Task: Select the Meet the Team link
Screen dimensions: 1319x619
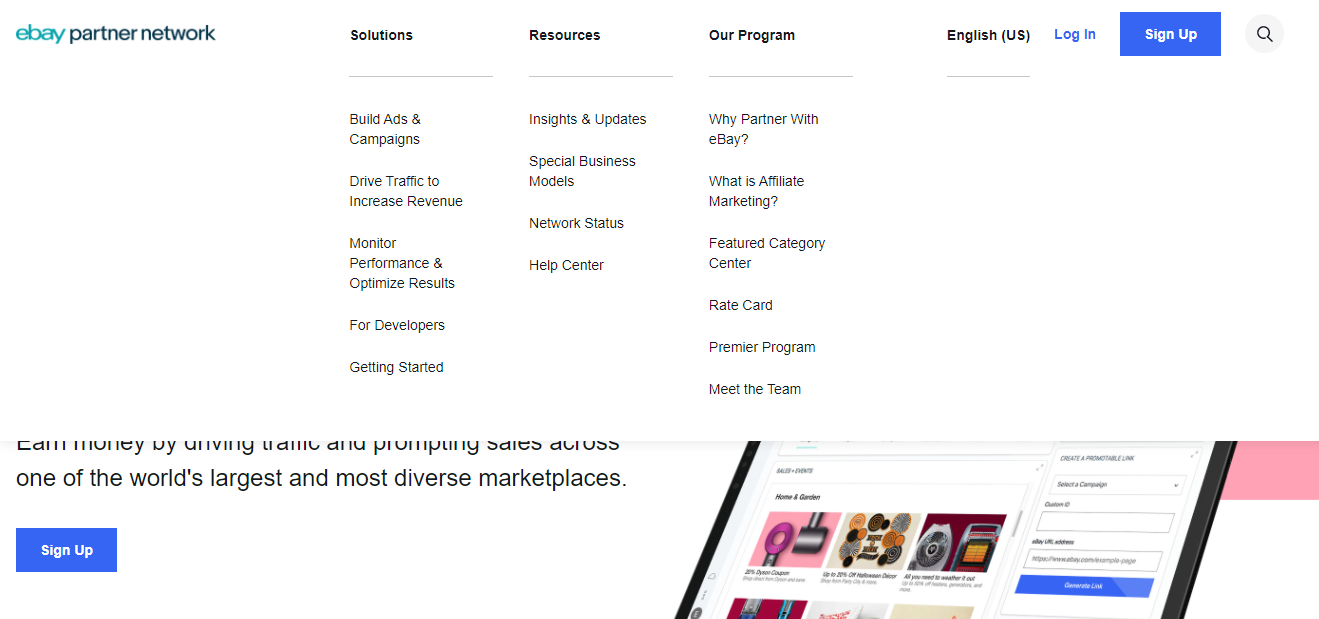Action: pyautogui.click(x=755, y=389)
